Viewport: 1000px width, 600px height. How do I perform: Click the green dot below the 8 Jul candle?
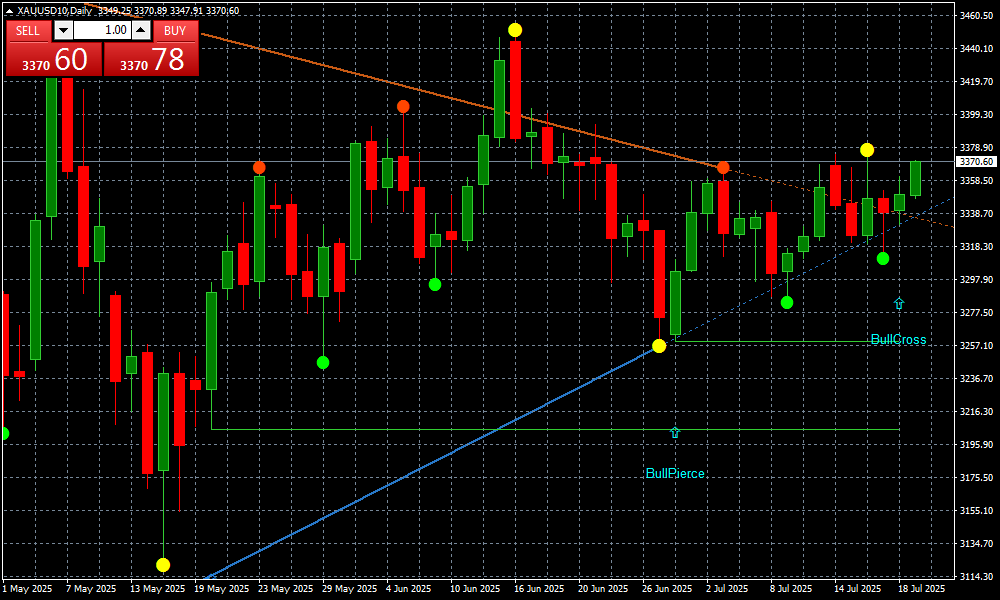coord(787,302)
